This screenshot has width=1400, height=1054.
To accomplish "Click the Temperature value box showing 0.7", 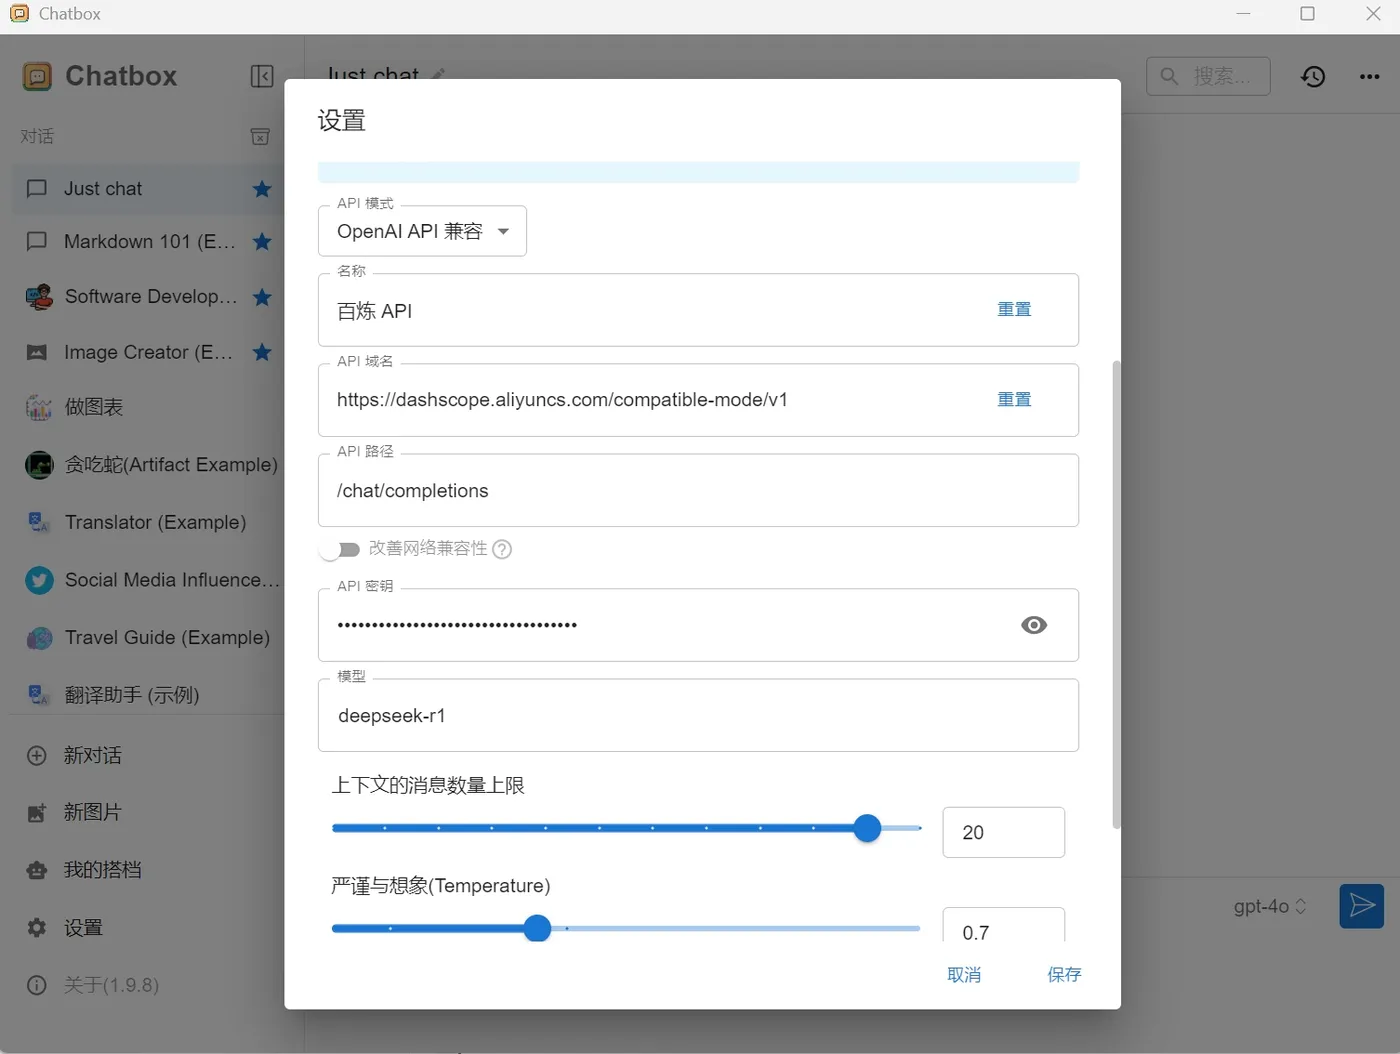I will (1003, 926).
